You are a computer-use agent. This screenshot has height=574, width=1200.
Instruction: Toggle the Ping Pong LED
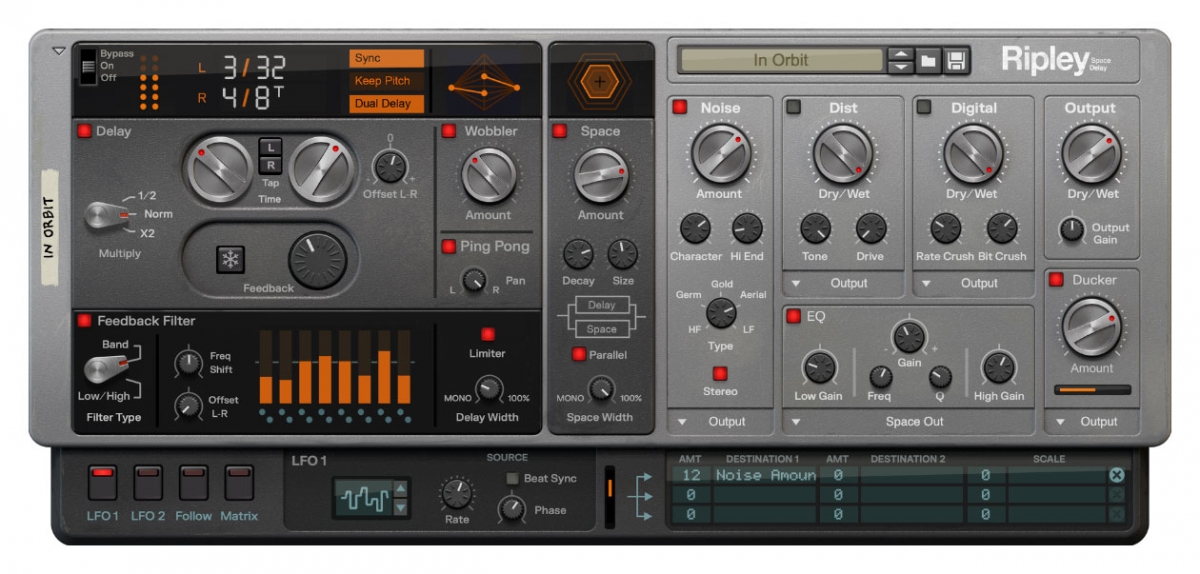449,246
